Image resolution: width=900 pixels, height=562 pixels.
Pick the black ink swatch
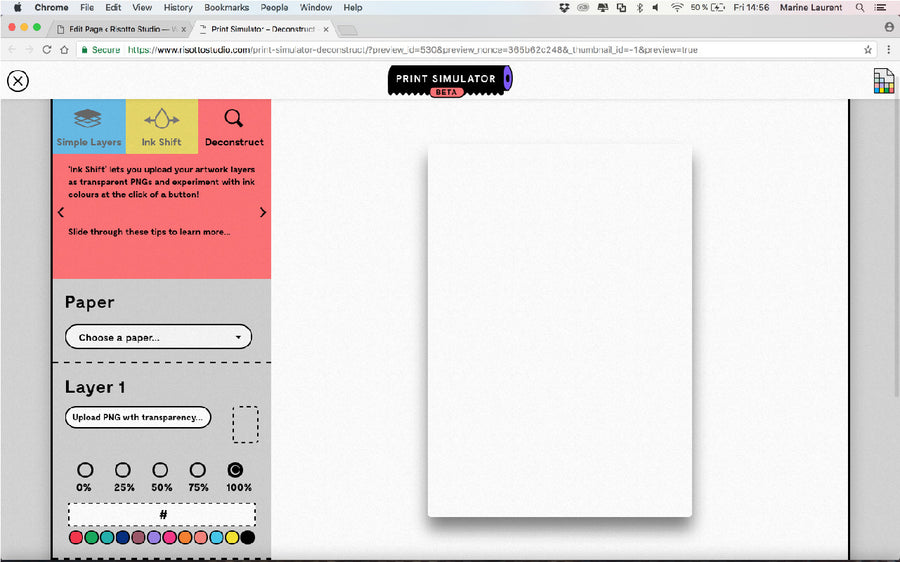tap(247, 537)
